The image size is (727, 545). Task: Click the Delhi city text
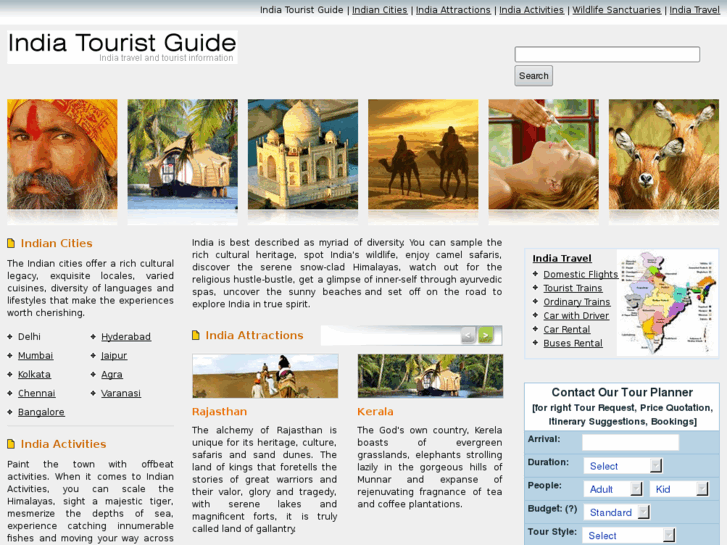tap(29, 336)
